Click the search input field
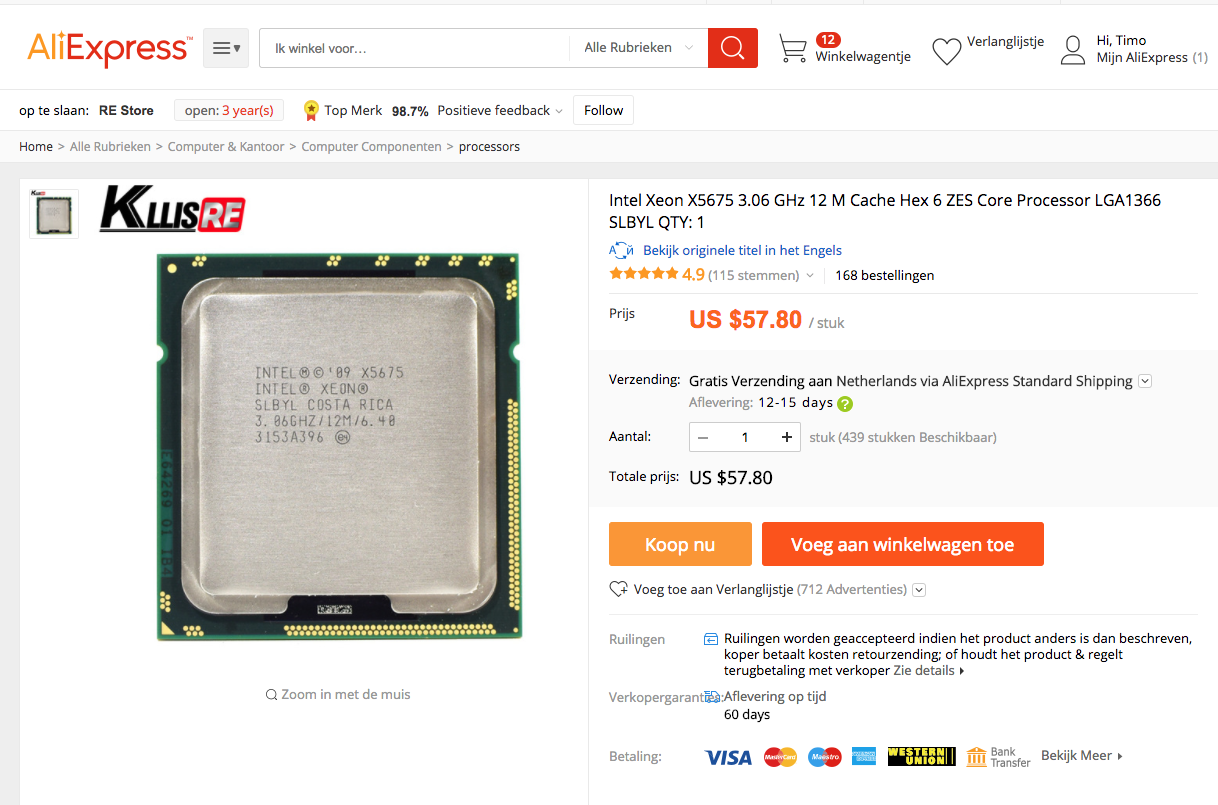The width and height of the screenshot is (1218, 805). click(415, 48)
